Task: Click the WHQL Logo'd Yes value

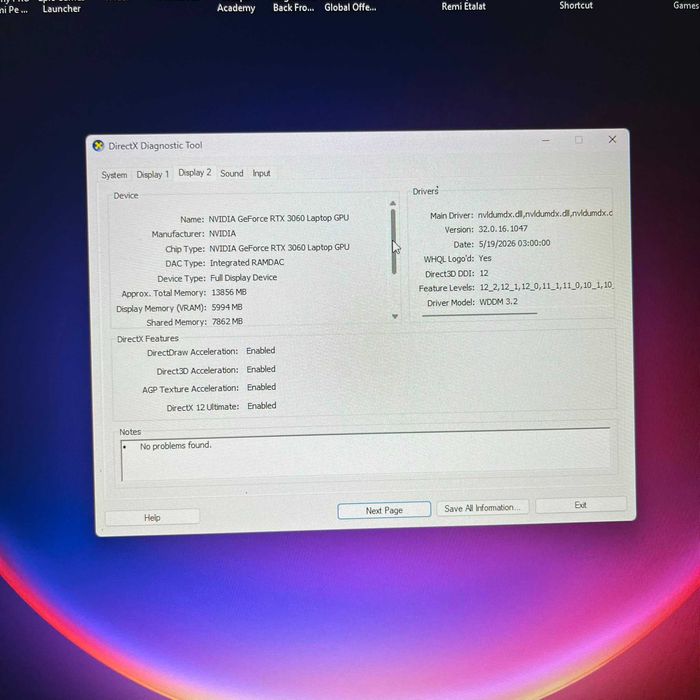Action: pos(485,258)
